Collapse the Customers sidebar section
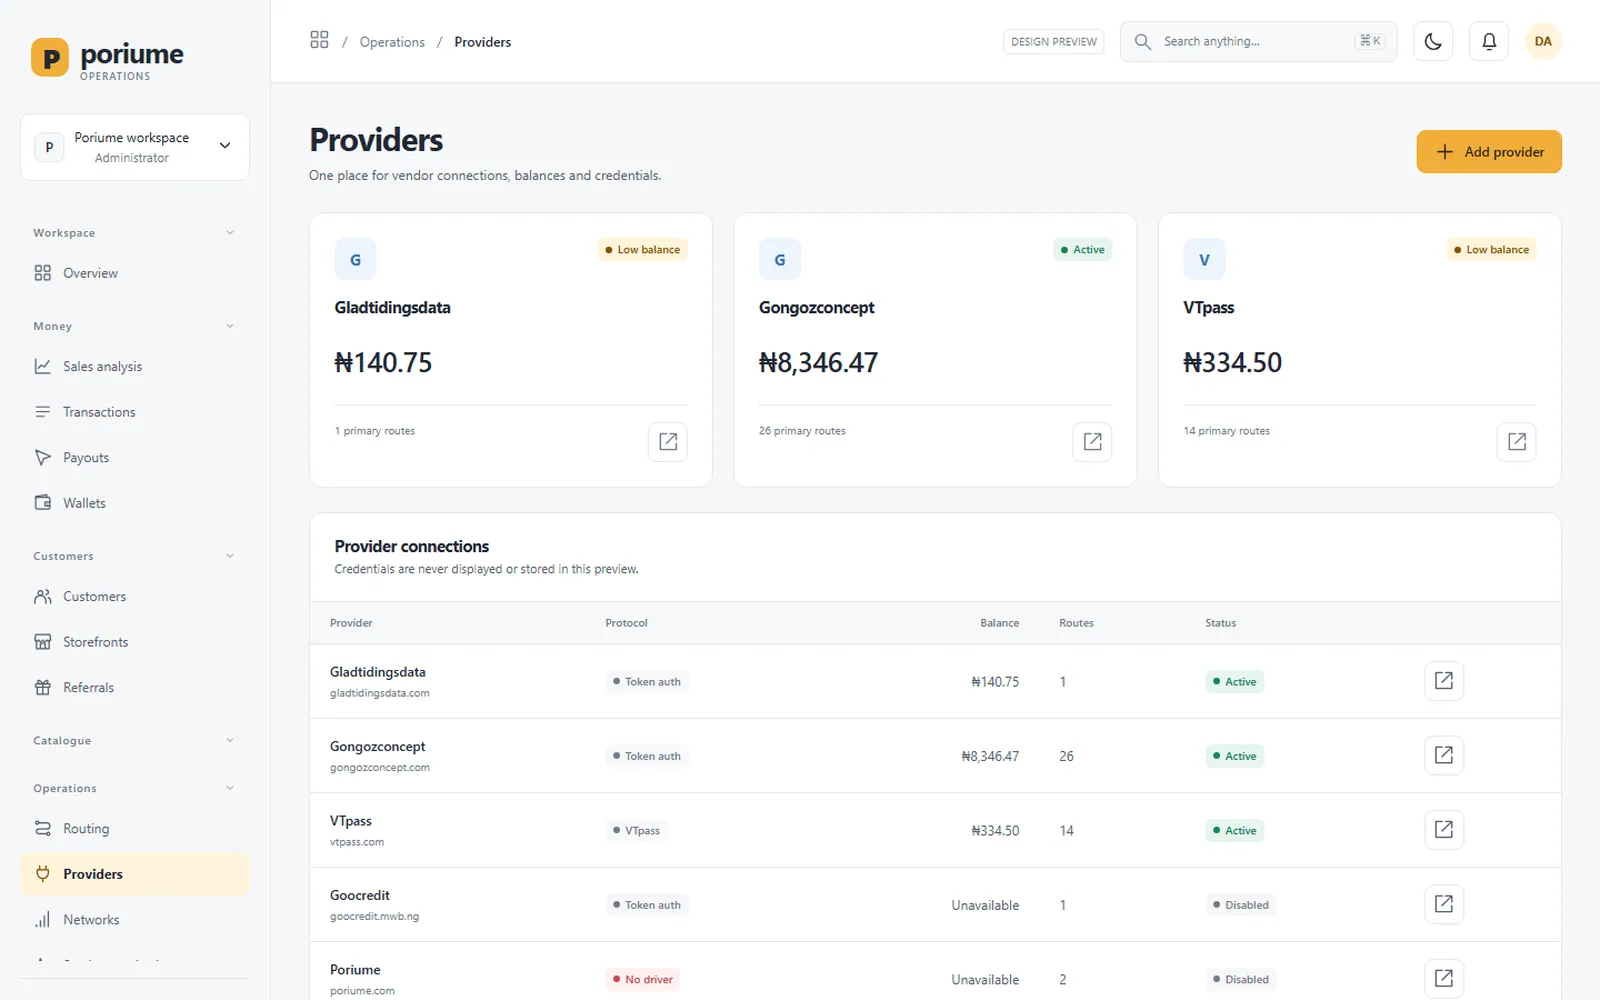 134,556
